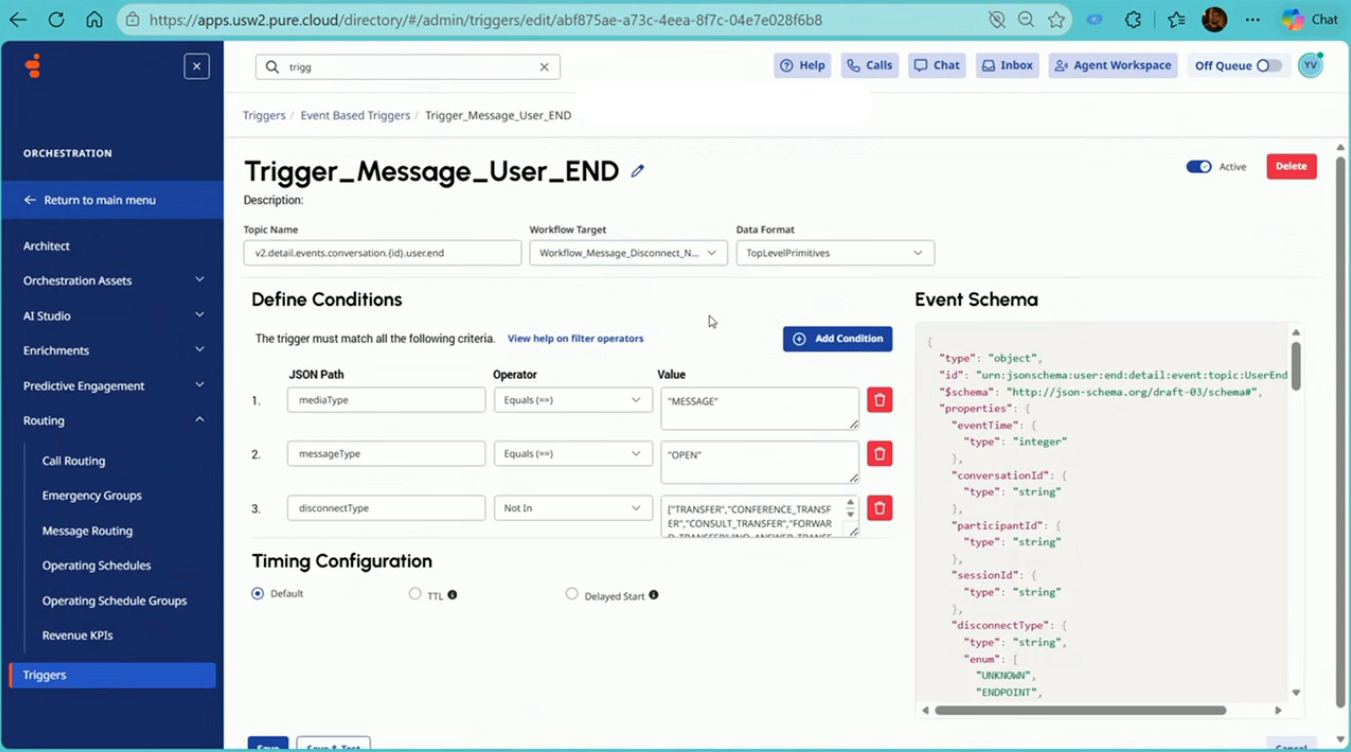Click the Genesys Cloud logo
This screenshot has width=1351, height=752.
coord(33,66)
